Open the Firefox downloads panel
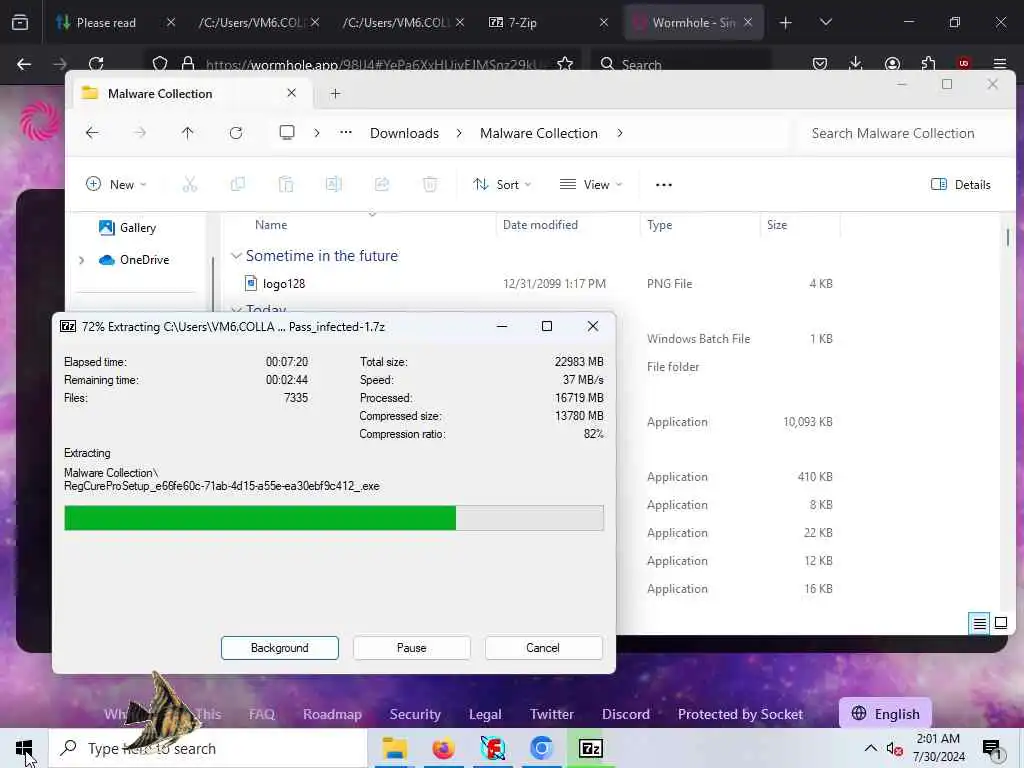 click(856, 64)
